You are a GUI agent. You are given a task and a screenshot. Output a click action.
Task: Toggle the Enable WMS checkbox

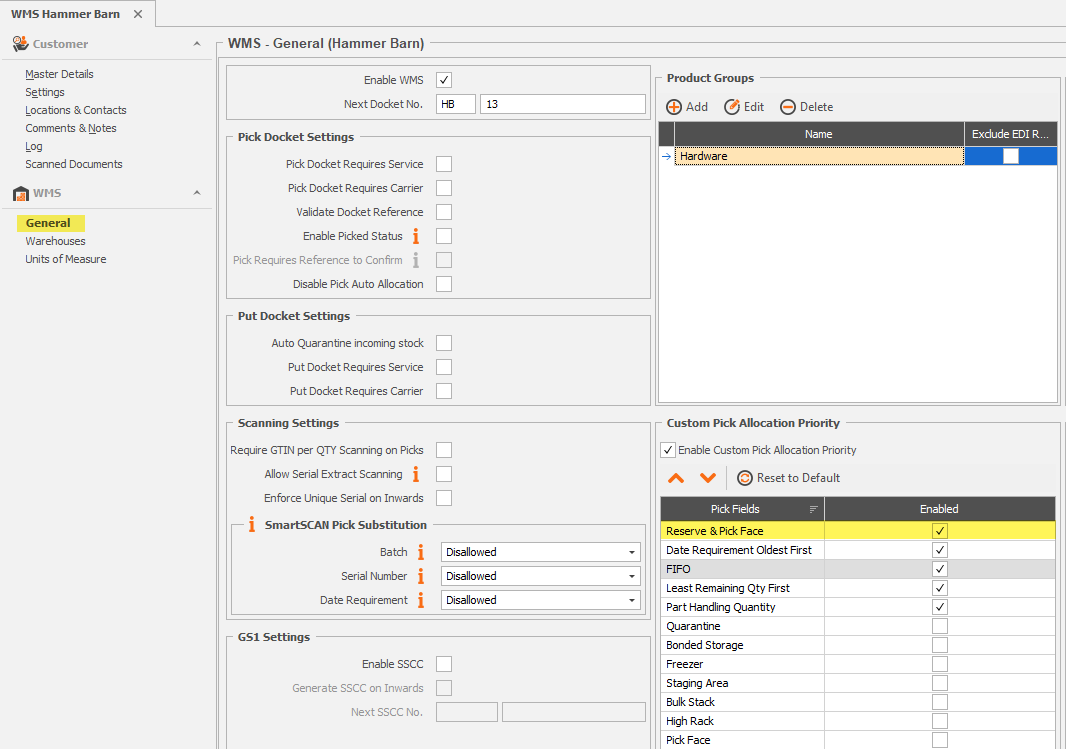pos(444,80)
